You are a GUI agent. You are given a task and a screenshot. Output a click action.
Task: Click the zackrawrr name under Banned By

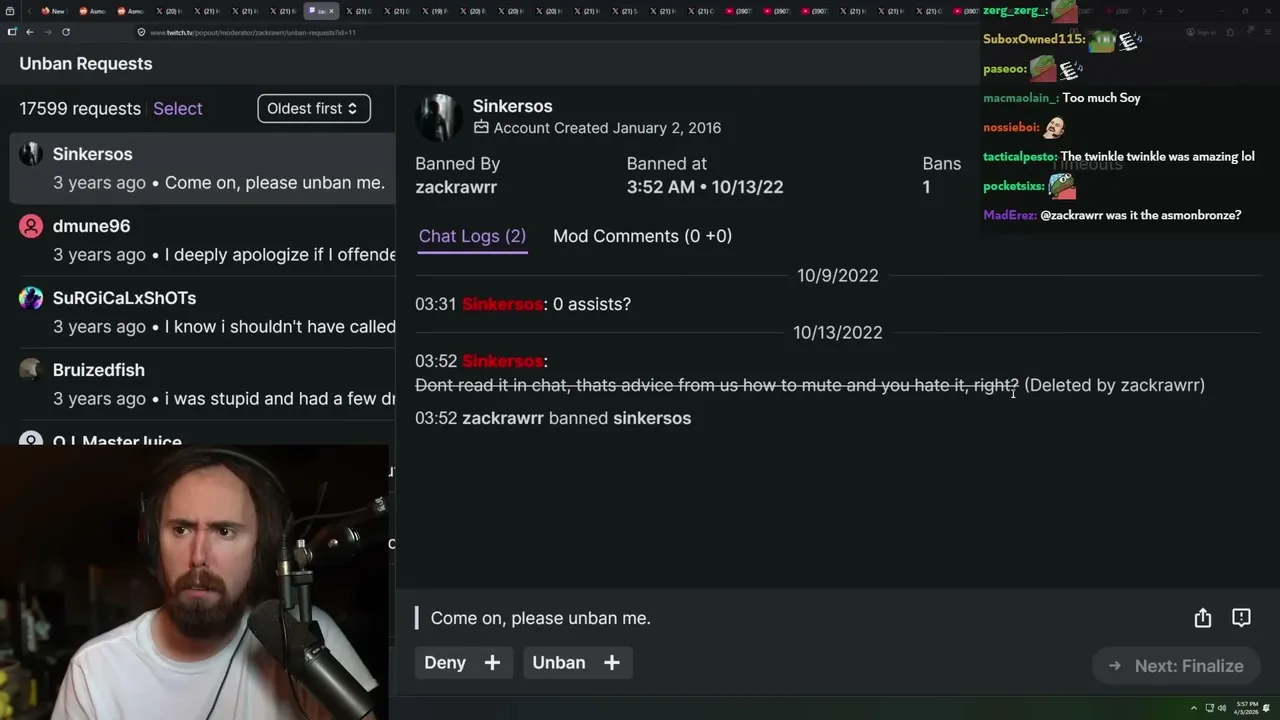[x=456, y=187]
